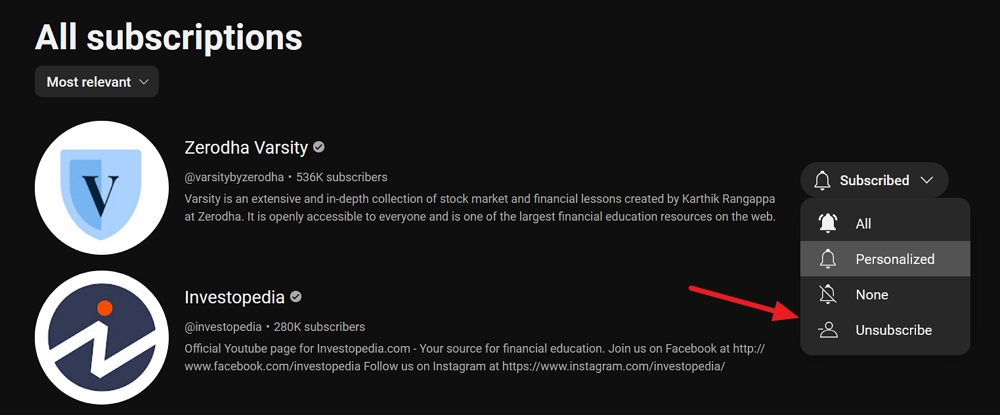Click Zerodha Varsity verified checkmark badge
The image size is (1000, 415).
319,147
